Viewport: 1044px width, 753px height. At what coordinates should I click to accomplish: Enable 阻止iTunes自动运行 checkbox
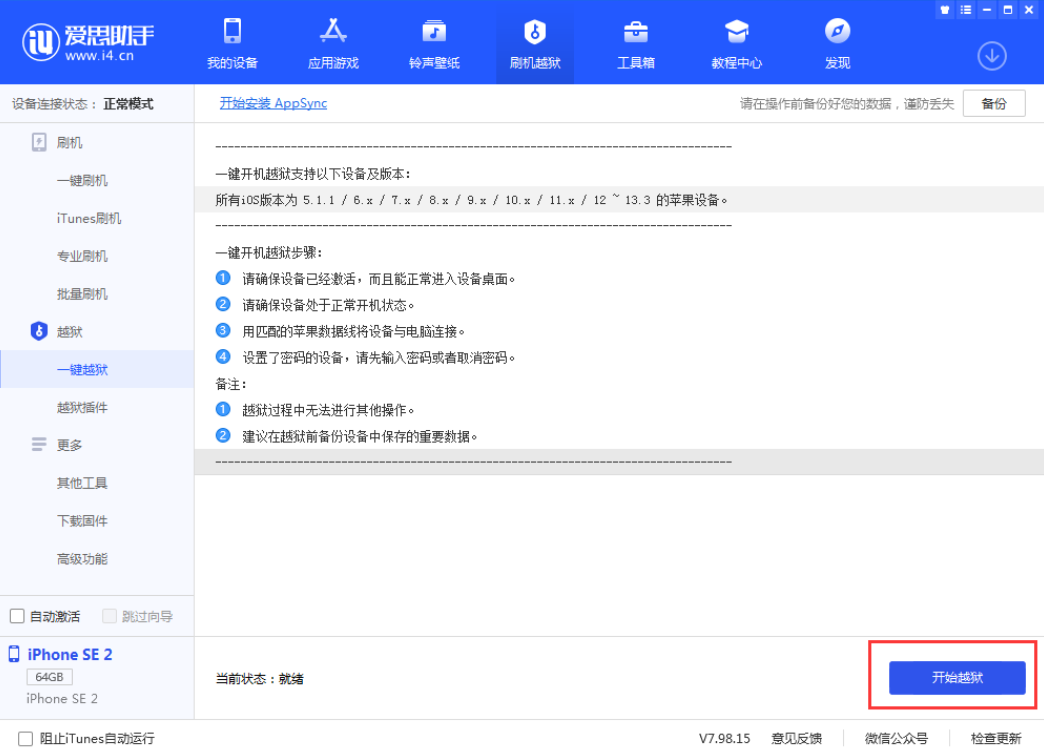[x=25, y=738]
